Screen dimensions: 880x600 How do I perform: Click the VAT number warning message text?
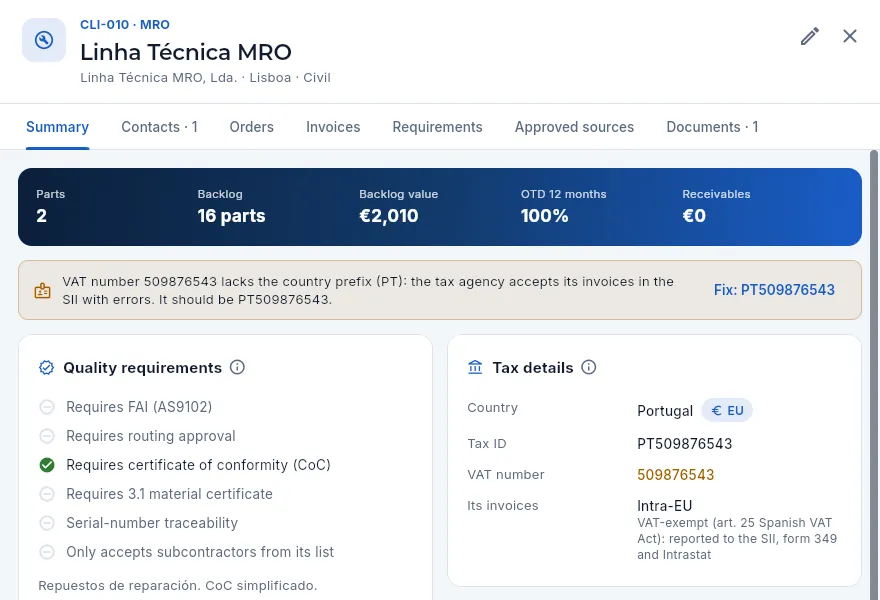coord(368,290)
